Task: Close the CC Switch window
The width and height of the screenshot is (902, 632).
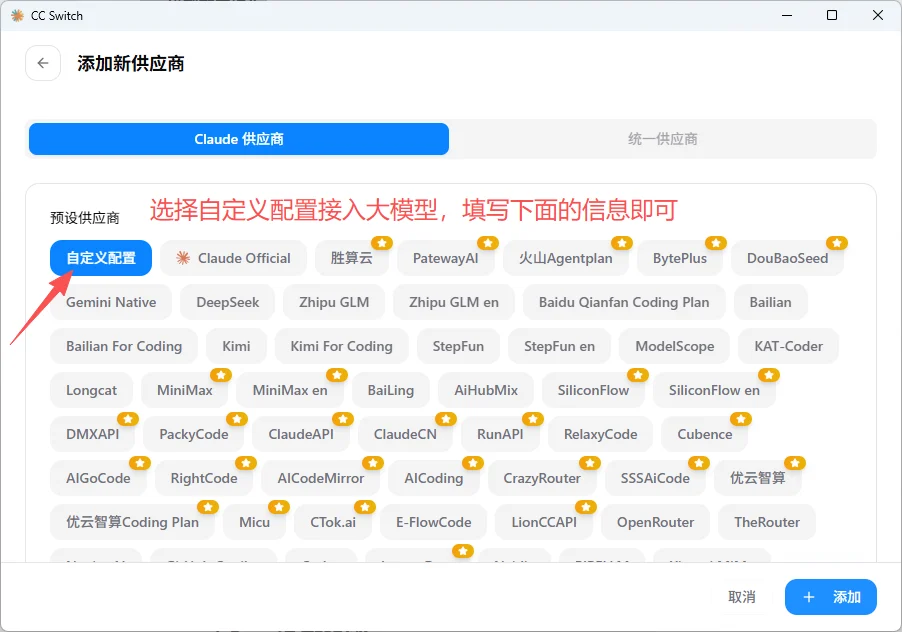Action: (x=878, y=16)
